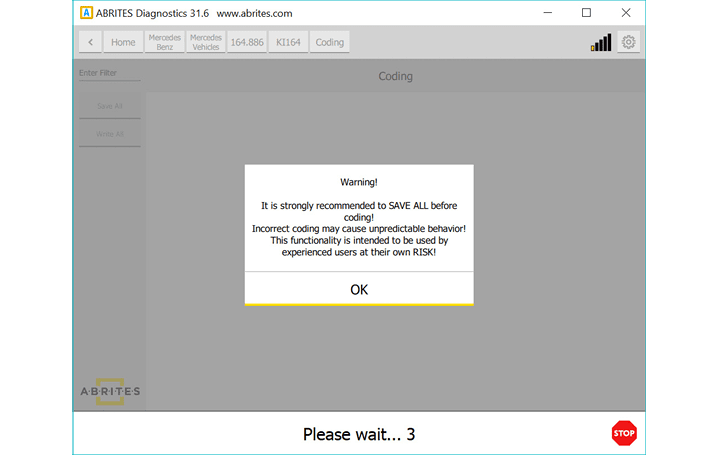Click the ABRITES logo in the sidebar
This screenshot has width=719, height=455.
point(110,391)
